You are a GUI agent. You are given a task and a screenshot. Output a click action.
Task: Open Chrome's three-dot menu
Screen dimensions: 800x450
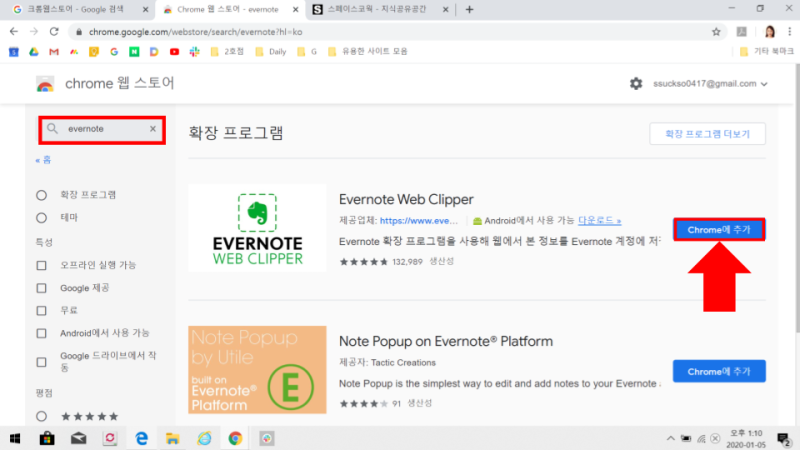pyautogui.click(x=789, y=32)
